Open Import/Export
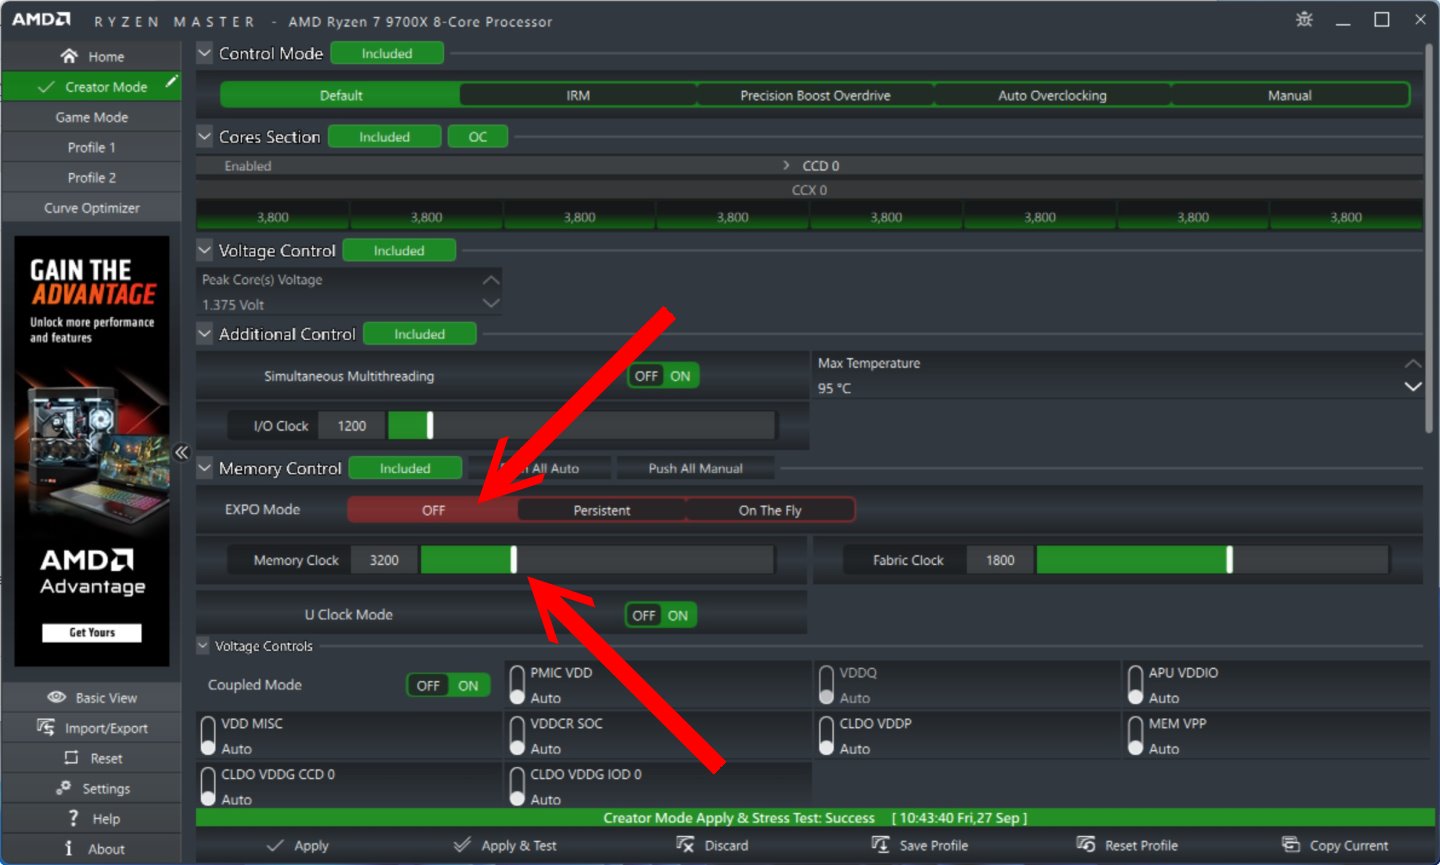Image resolution: width=1440 pixels, height=865 pixels. 91,727
